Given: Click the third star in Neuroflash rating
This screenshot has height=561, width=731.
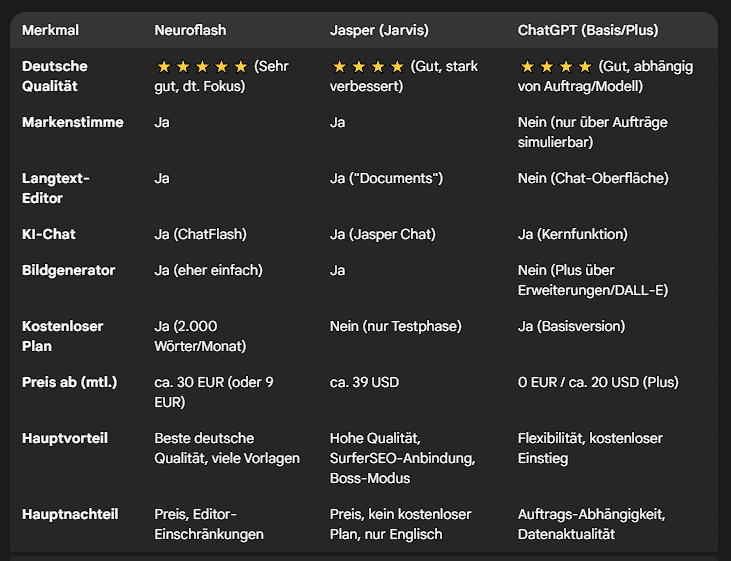Looking at the screenshot, I should [202, 67].
